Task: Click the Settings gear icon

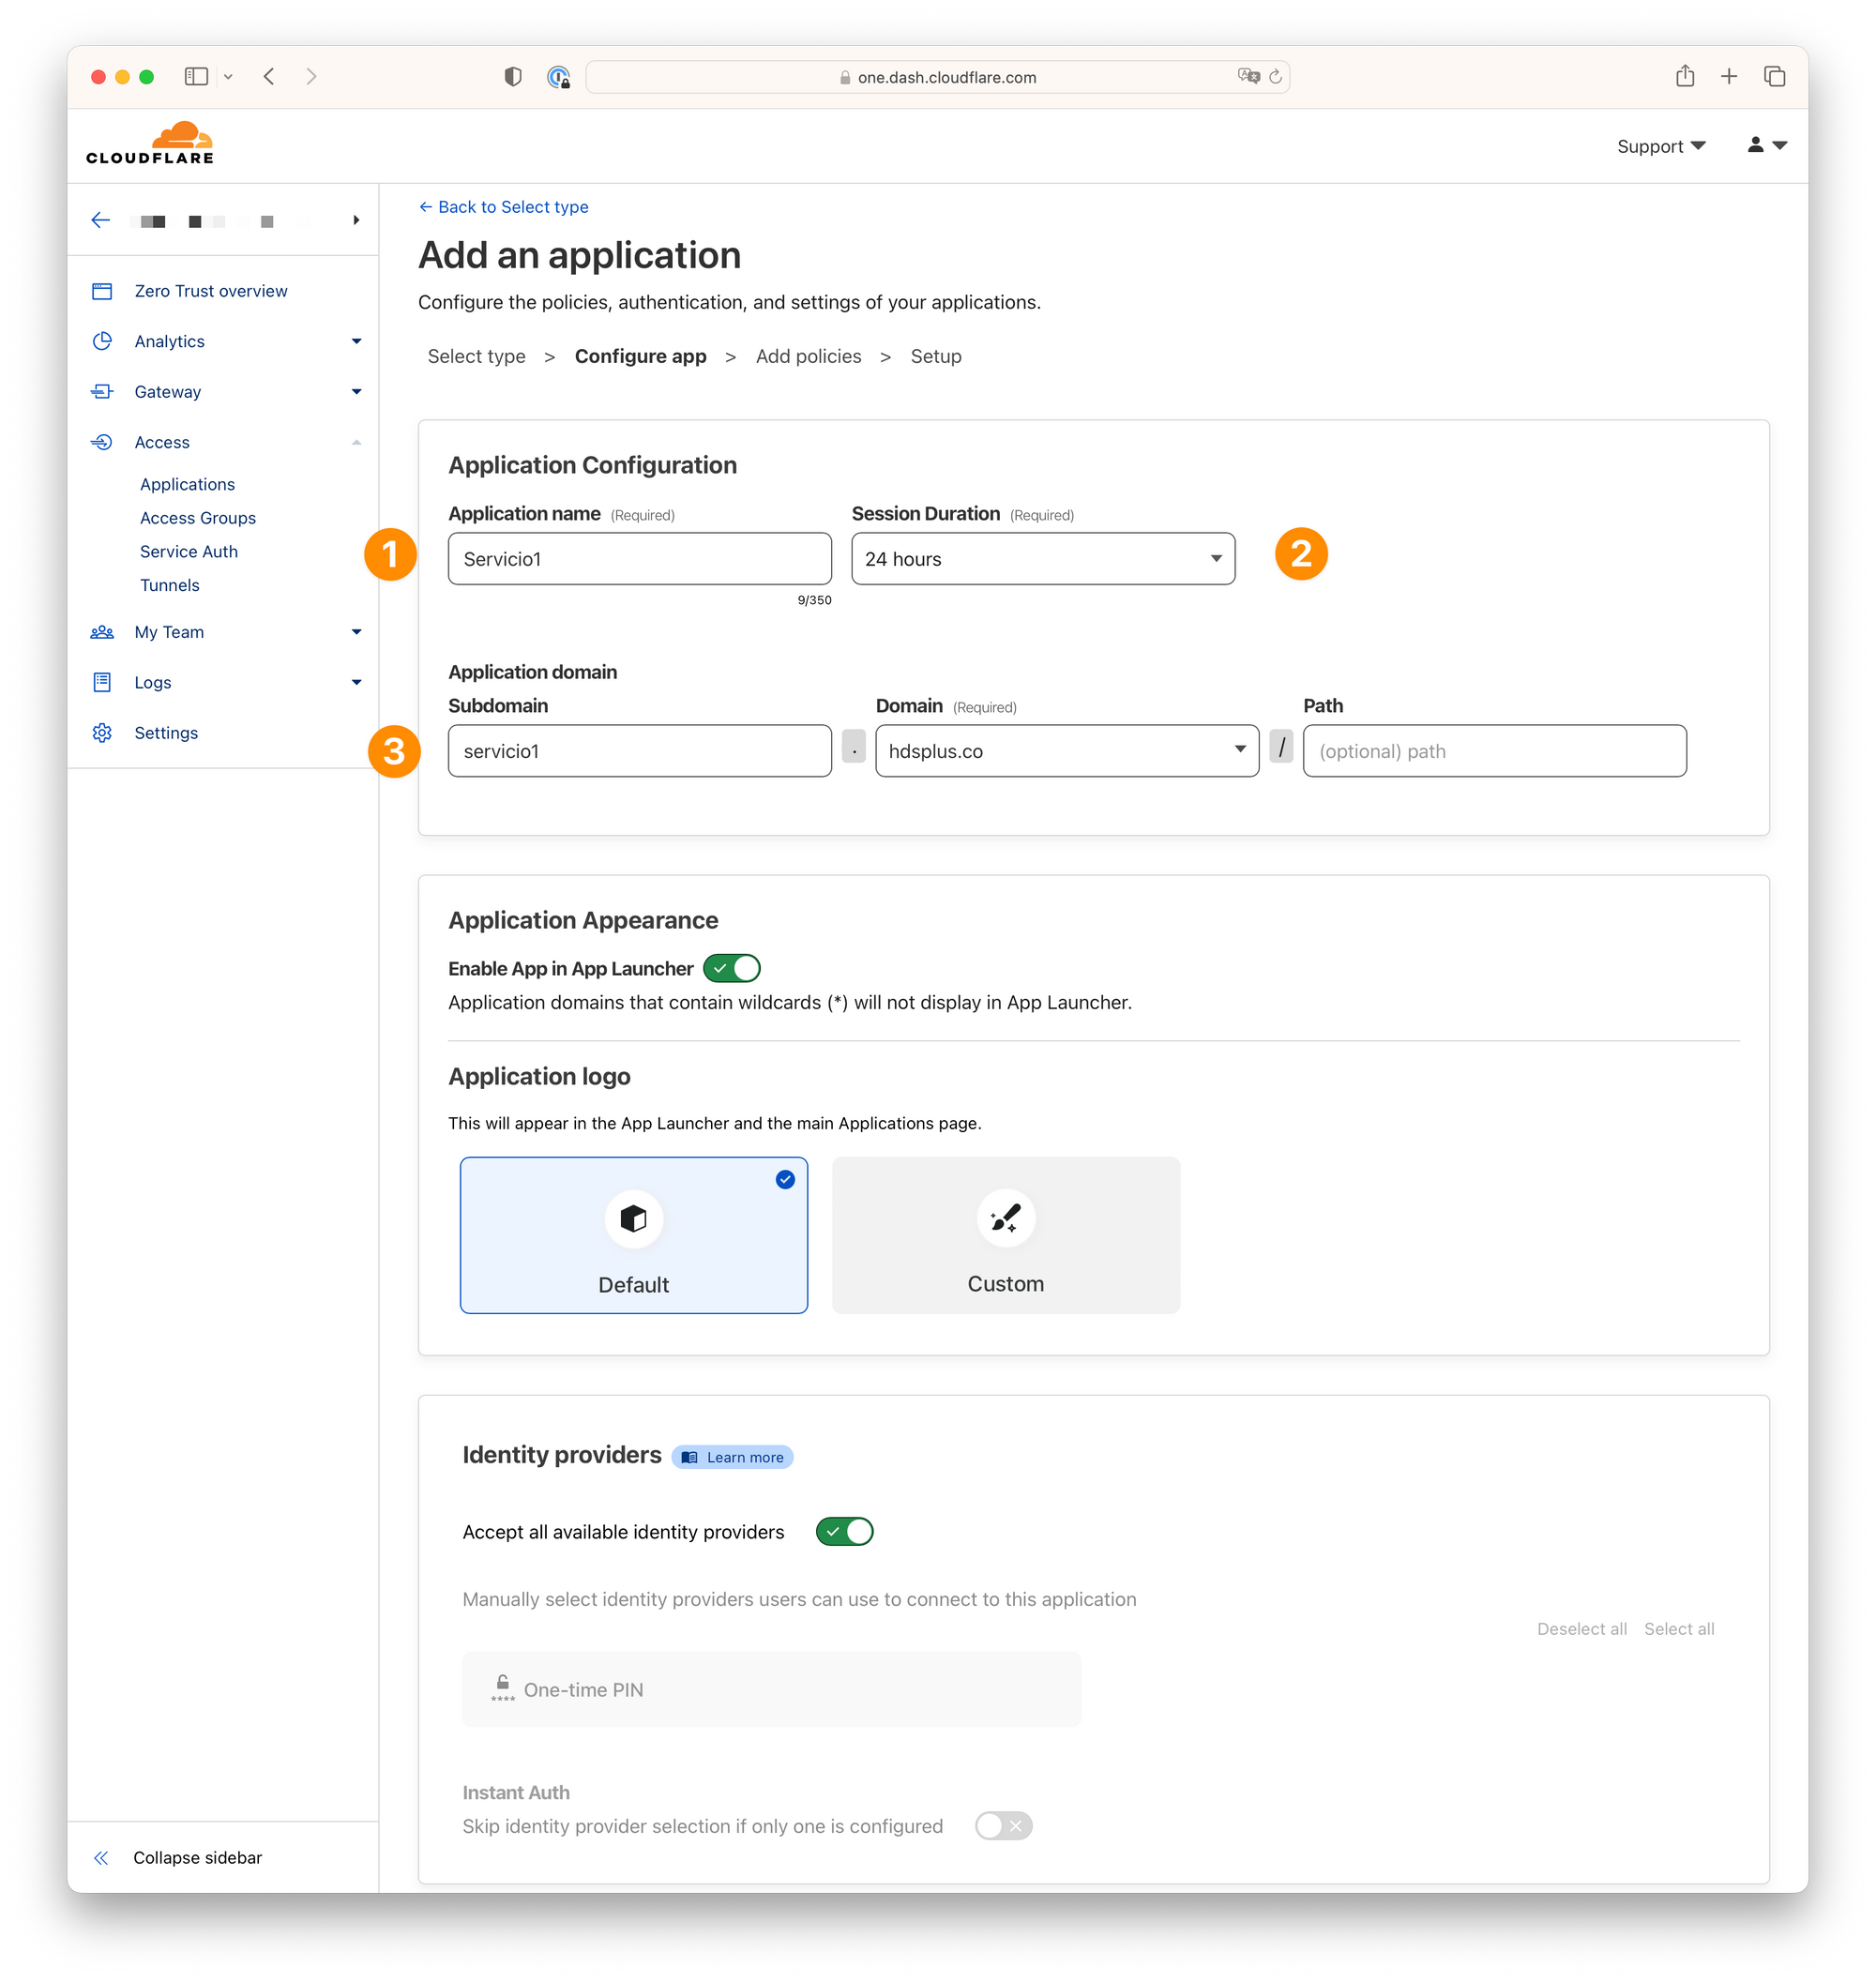Action: click(102, 733)
